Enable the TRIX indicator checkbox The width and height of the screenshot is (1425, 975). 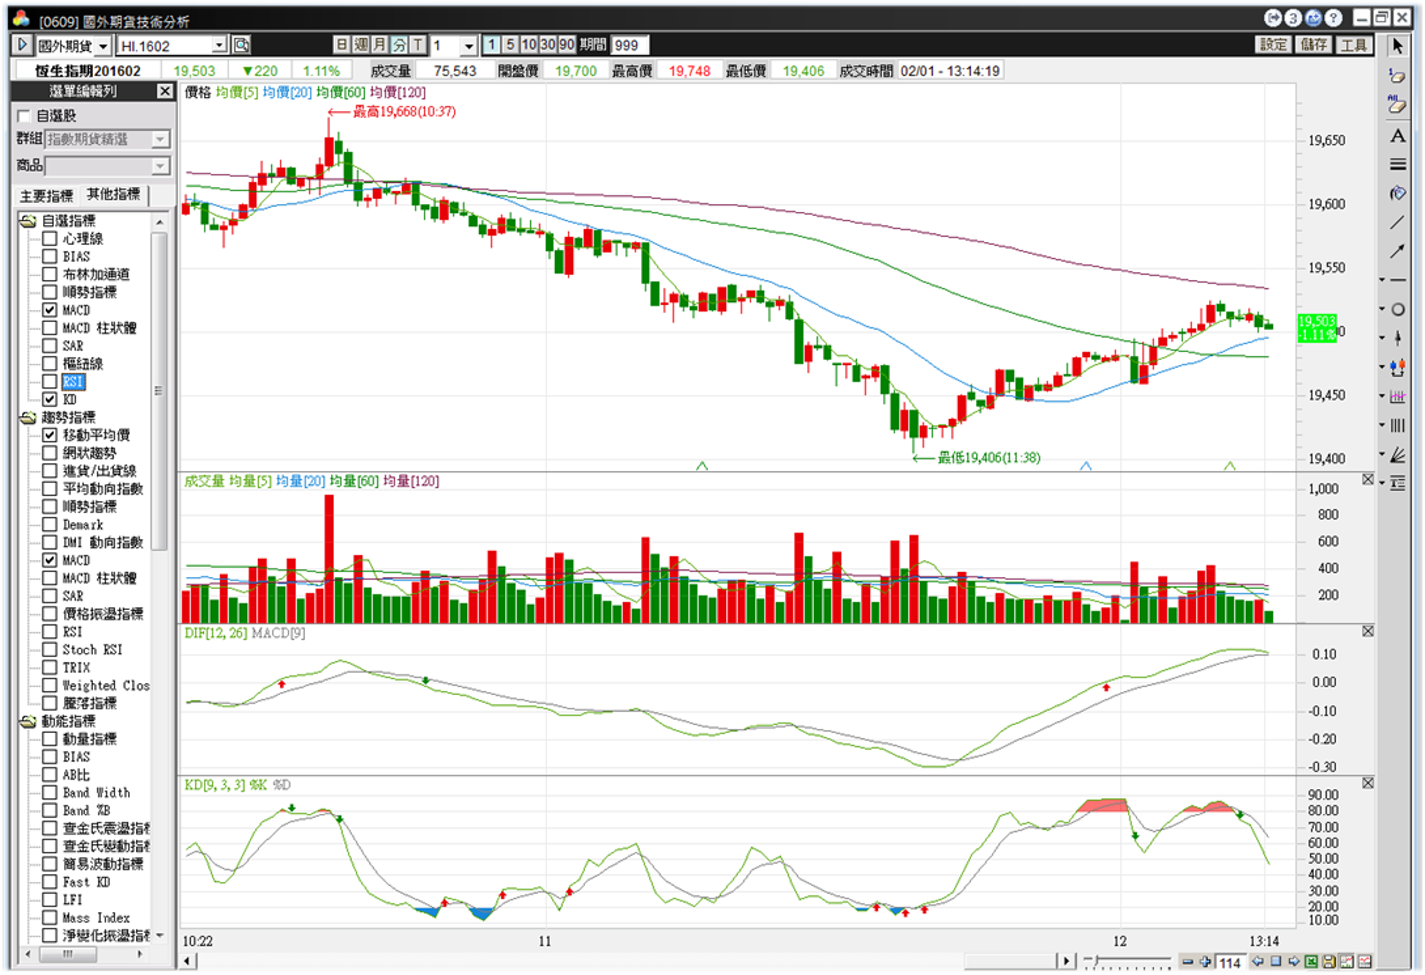[x=49, y=667]
